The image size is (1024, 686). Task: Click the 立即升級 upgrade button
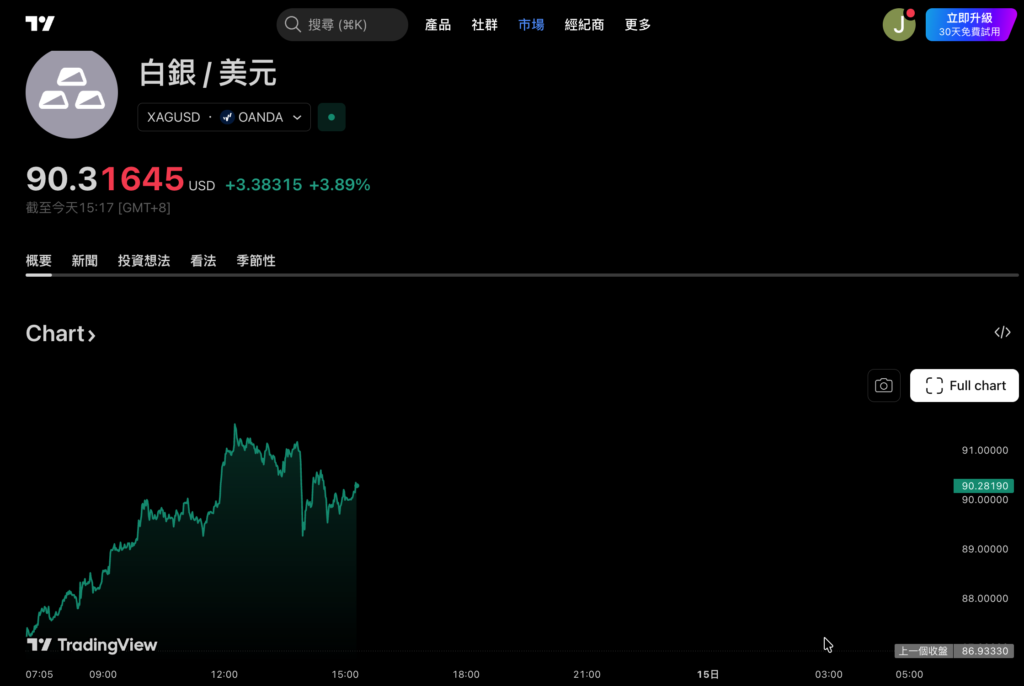click(x=969, y=24)
